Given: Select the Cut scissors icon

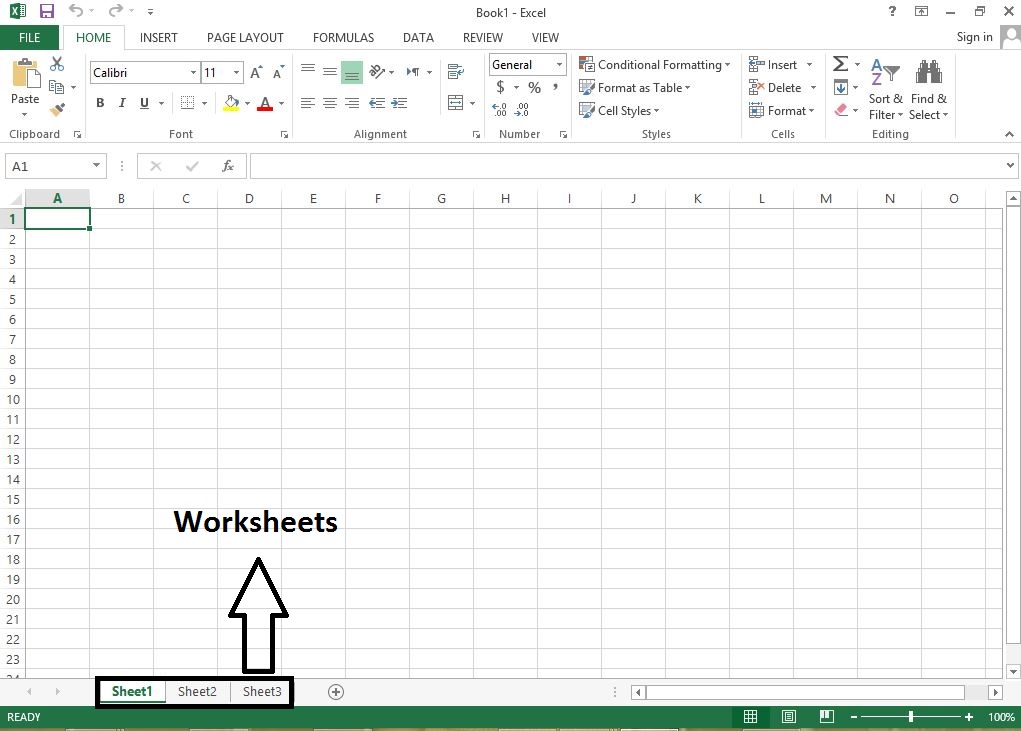Looking at the screenshot, I should tap(57, 62).
